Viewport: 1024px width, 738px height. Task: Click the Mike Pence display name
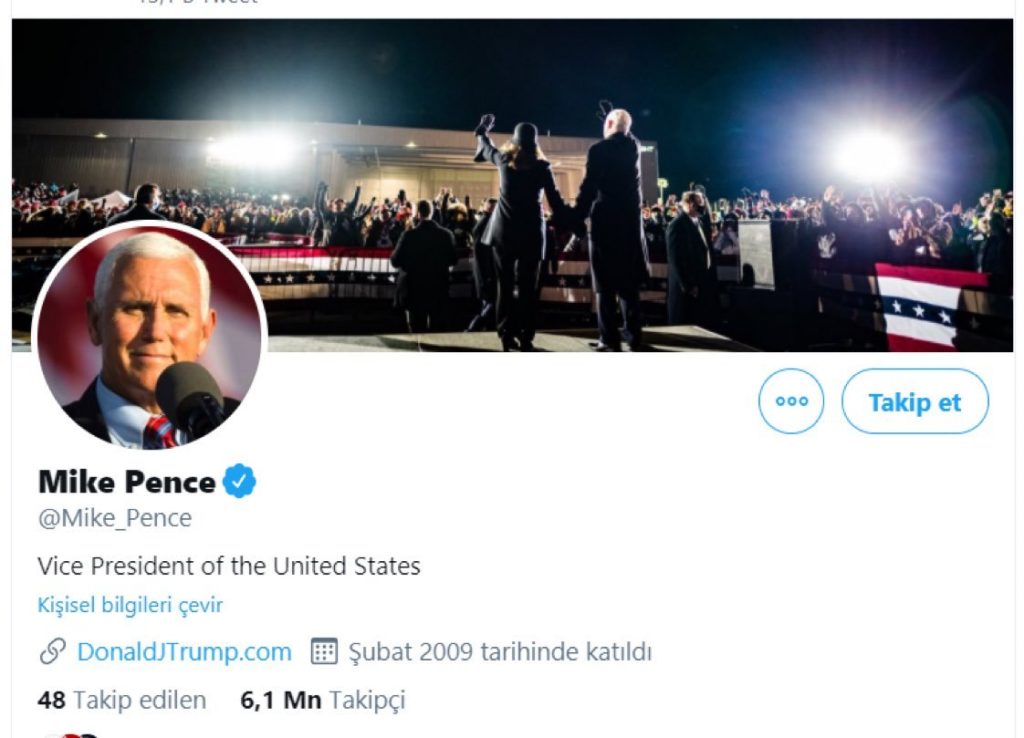[x=127, y=482]
